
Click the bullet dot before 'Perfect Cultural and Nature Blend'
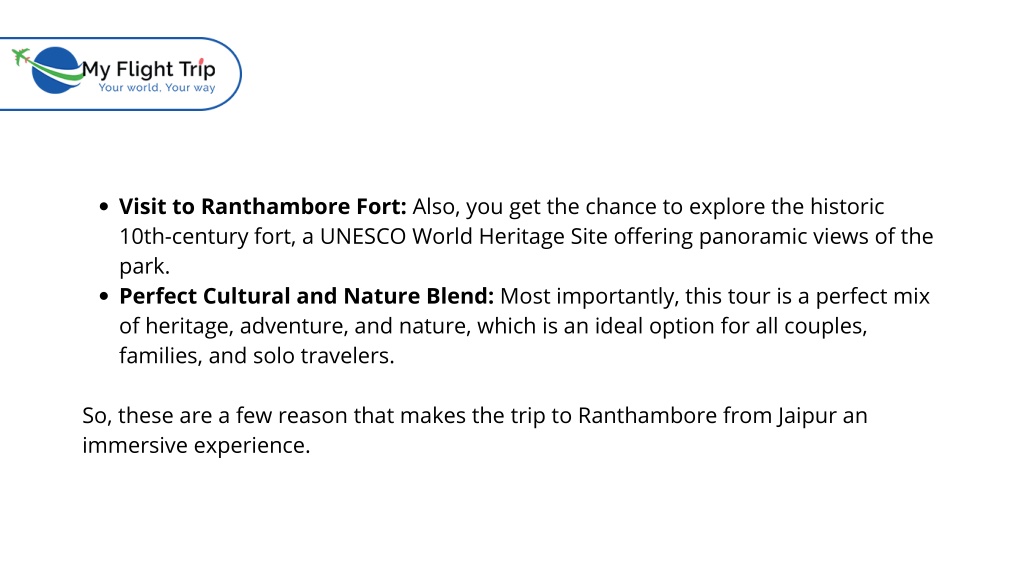click(104, 296)
